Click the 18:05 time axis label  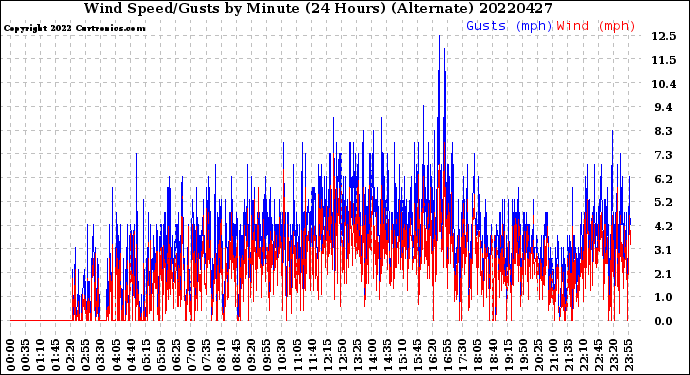(x=477, y=355)
